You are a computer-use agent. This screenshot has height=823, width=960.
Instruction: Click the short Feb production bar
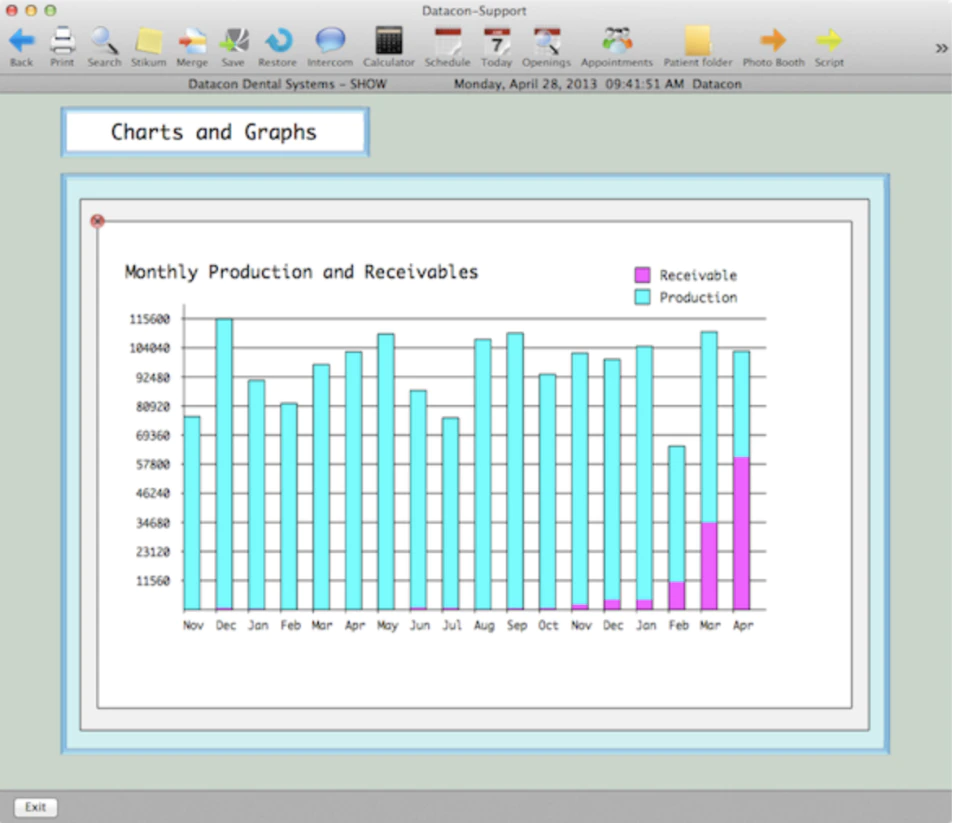(677, 514)
